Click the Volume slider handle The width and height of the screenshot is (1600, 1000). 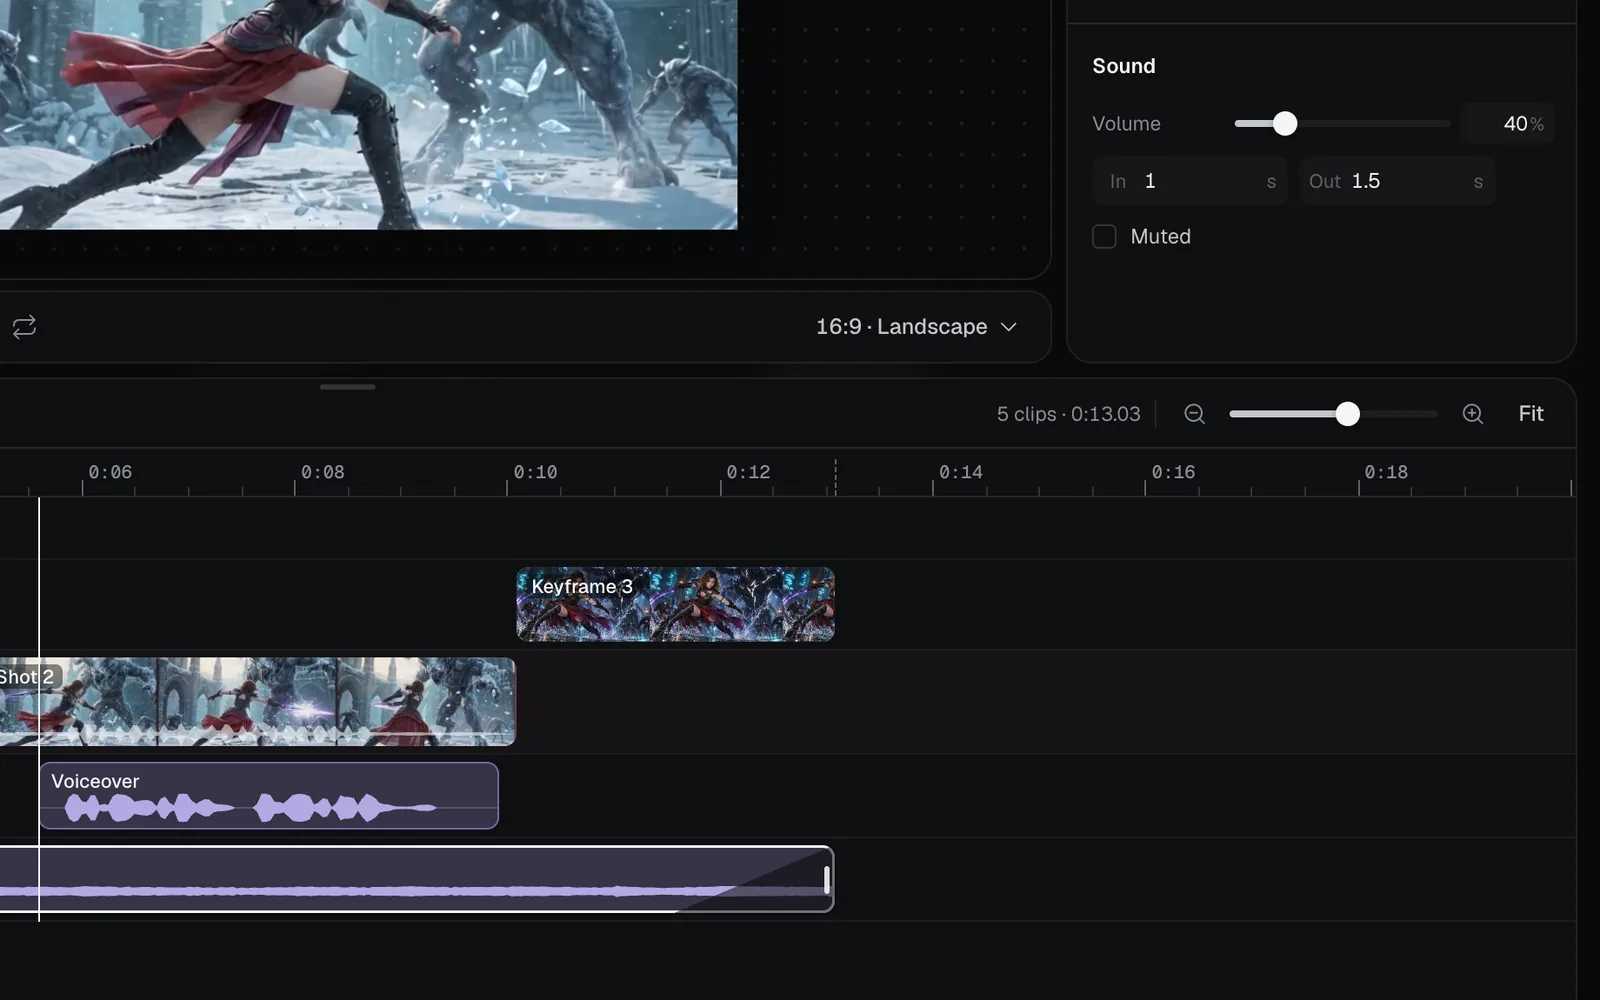pos(1285,124)
